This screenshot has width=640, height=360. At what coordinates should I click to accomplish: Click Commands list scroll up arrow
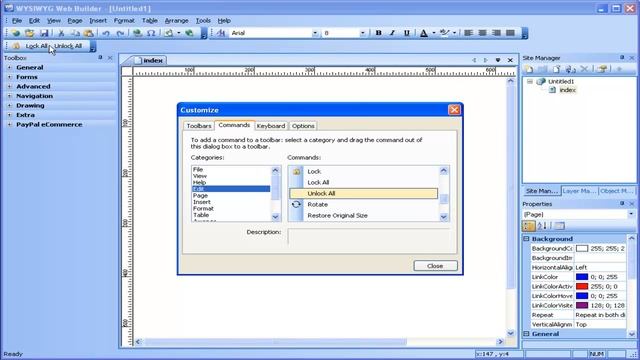(444, 171)
